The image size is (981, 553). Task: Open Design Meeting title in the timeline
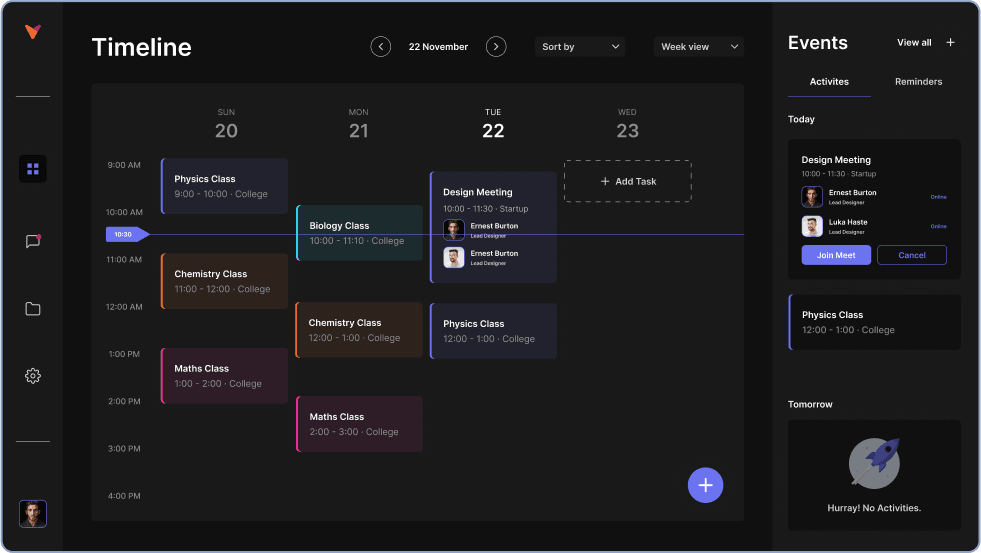click(x=477, y=192)
